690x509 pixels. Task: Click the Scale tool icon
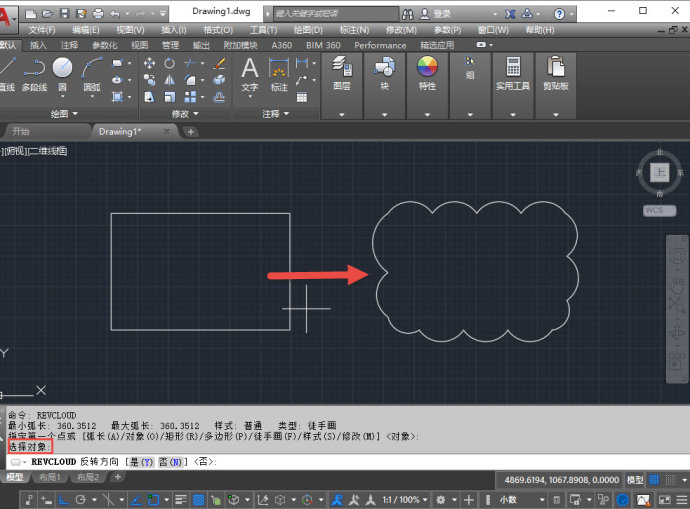pos(169,97)
